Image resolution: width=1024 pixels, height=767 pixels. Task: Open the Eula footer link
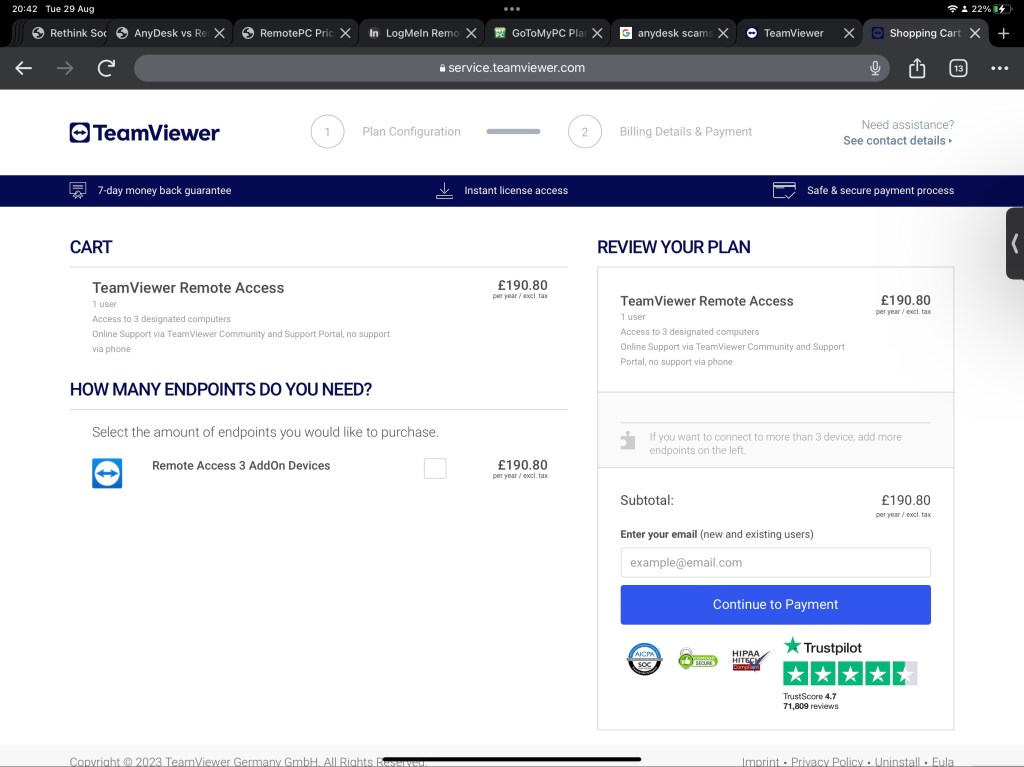point(942,762)
